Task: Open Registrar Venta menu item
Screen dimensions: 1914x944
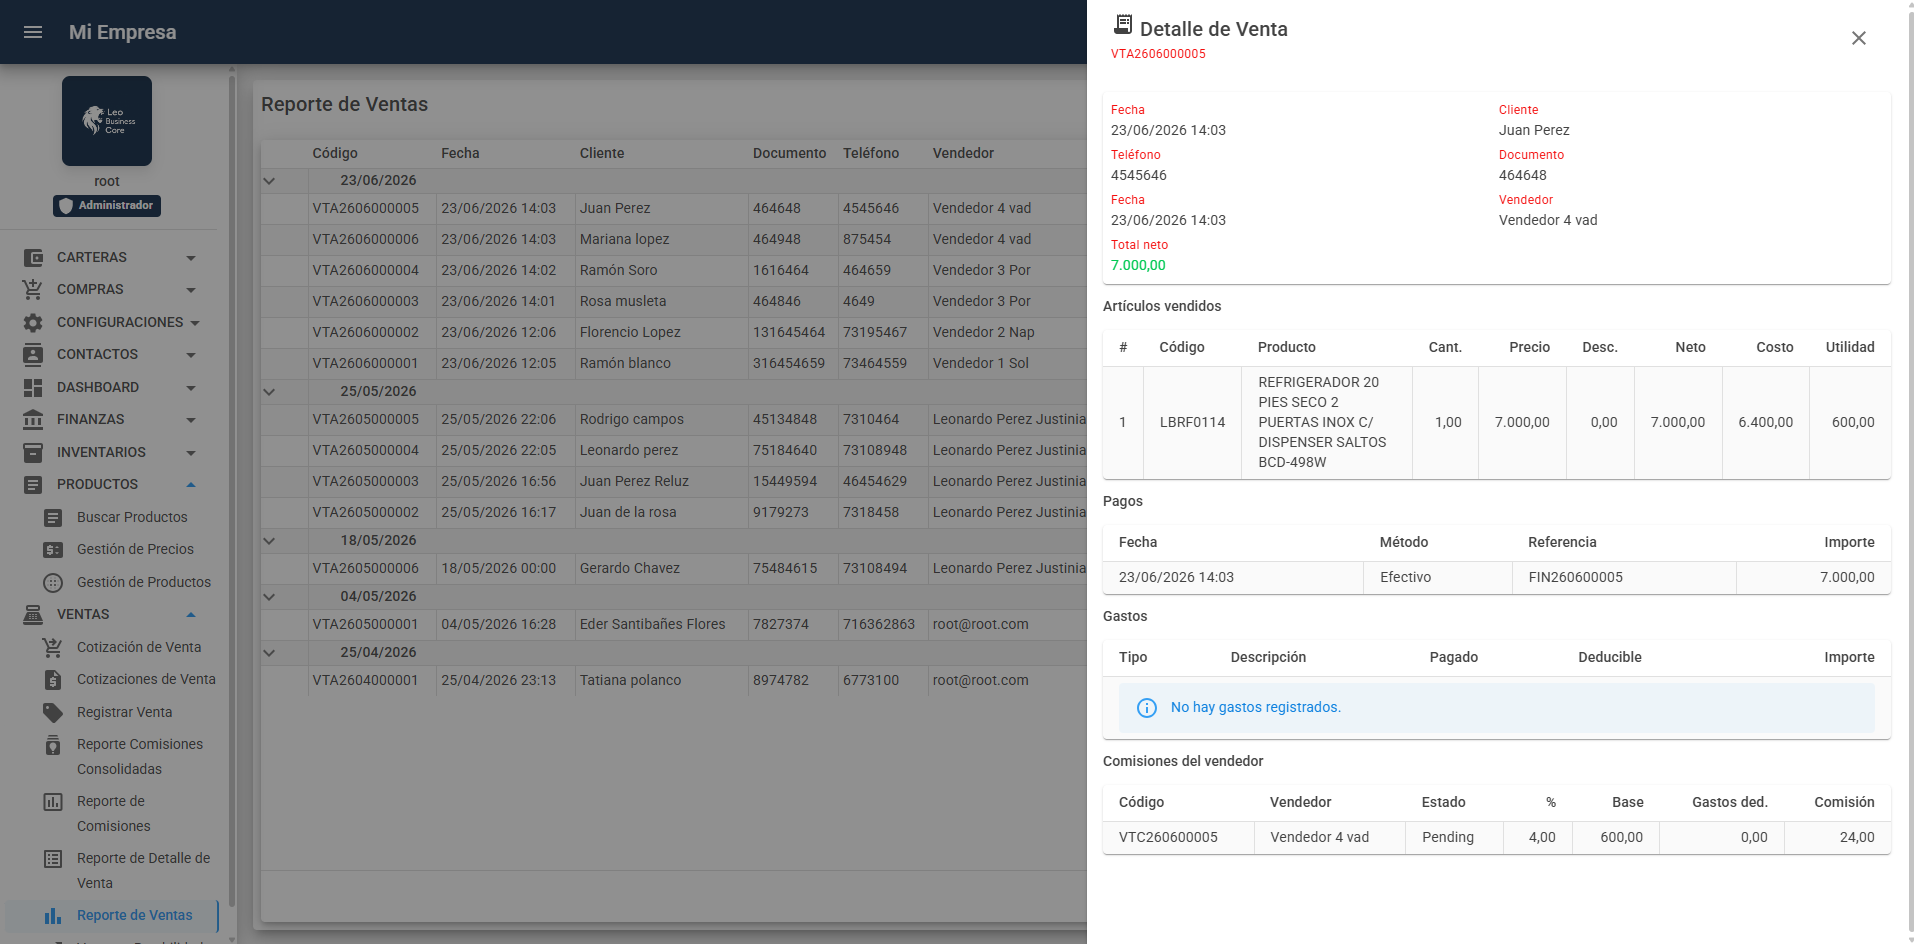Action: 124,713
